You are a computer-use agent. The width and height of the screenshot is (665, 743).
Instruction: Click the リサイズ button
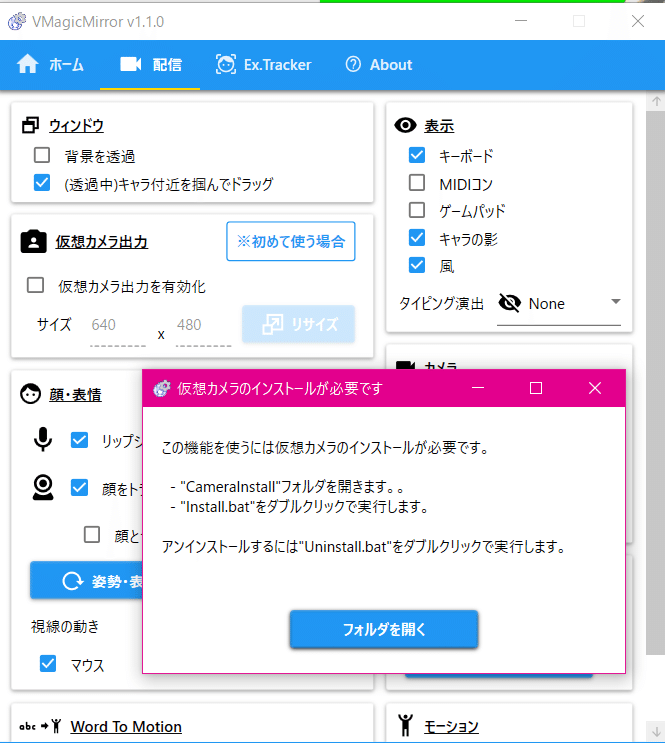click(x=298, y=324)
